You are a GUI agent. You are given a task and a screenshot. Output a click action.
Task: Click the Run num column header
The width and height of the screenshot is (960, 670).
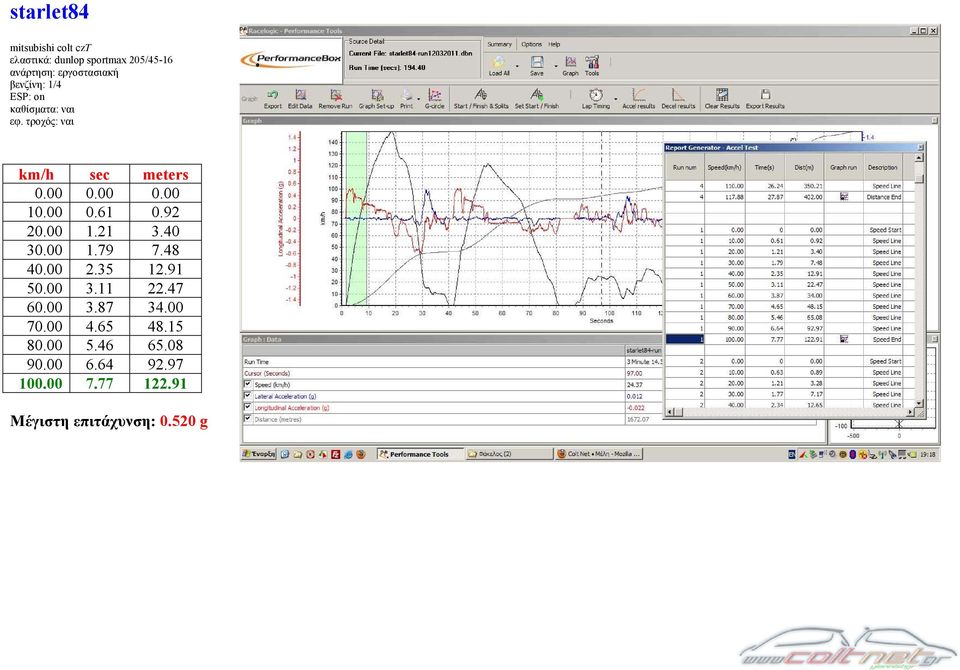click(684, 167)
